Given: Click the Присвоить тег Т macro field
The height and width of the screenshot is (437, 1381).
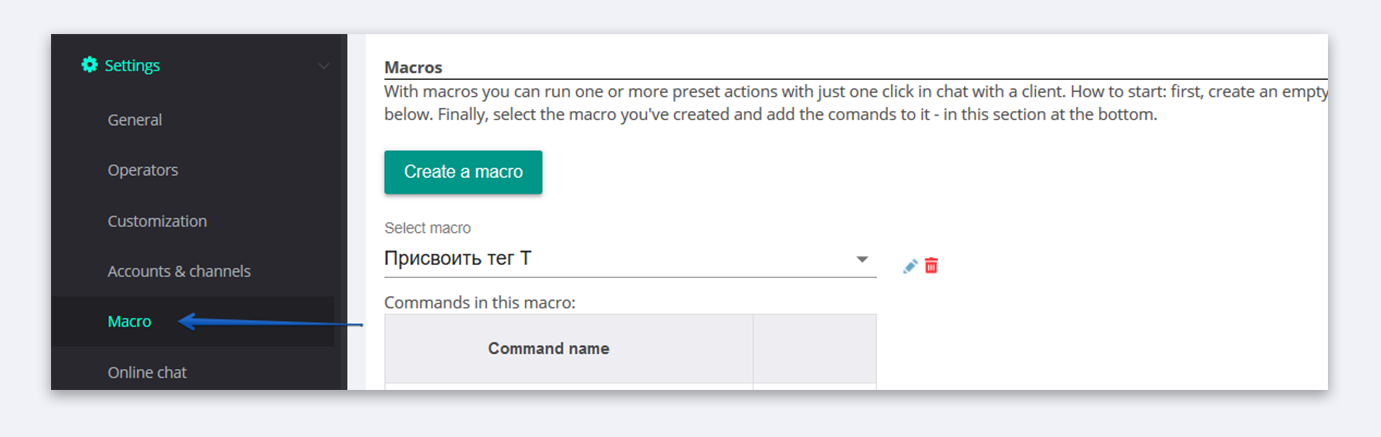Looking at the screenshot, I should [630, 259].
